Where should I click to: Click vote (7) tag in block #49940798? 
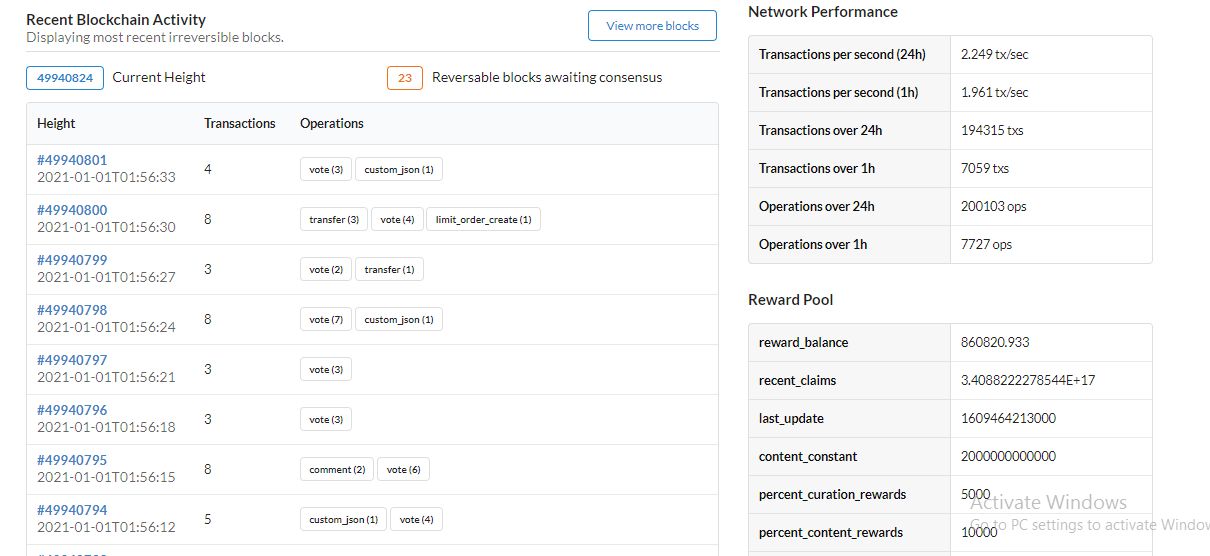326,319
